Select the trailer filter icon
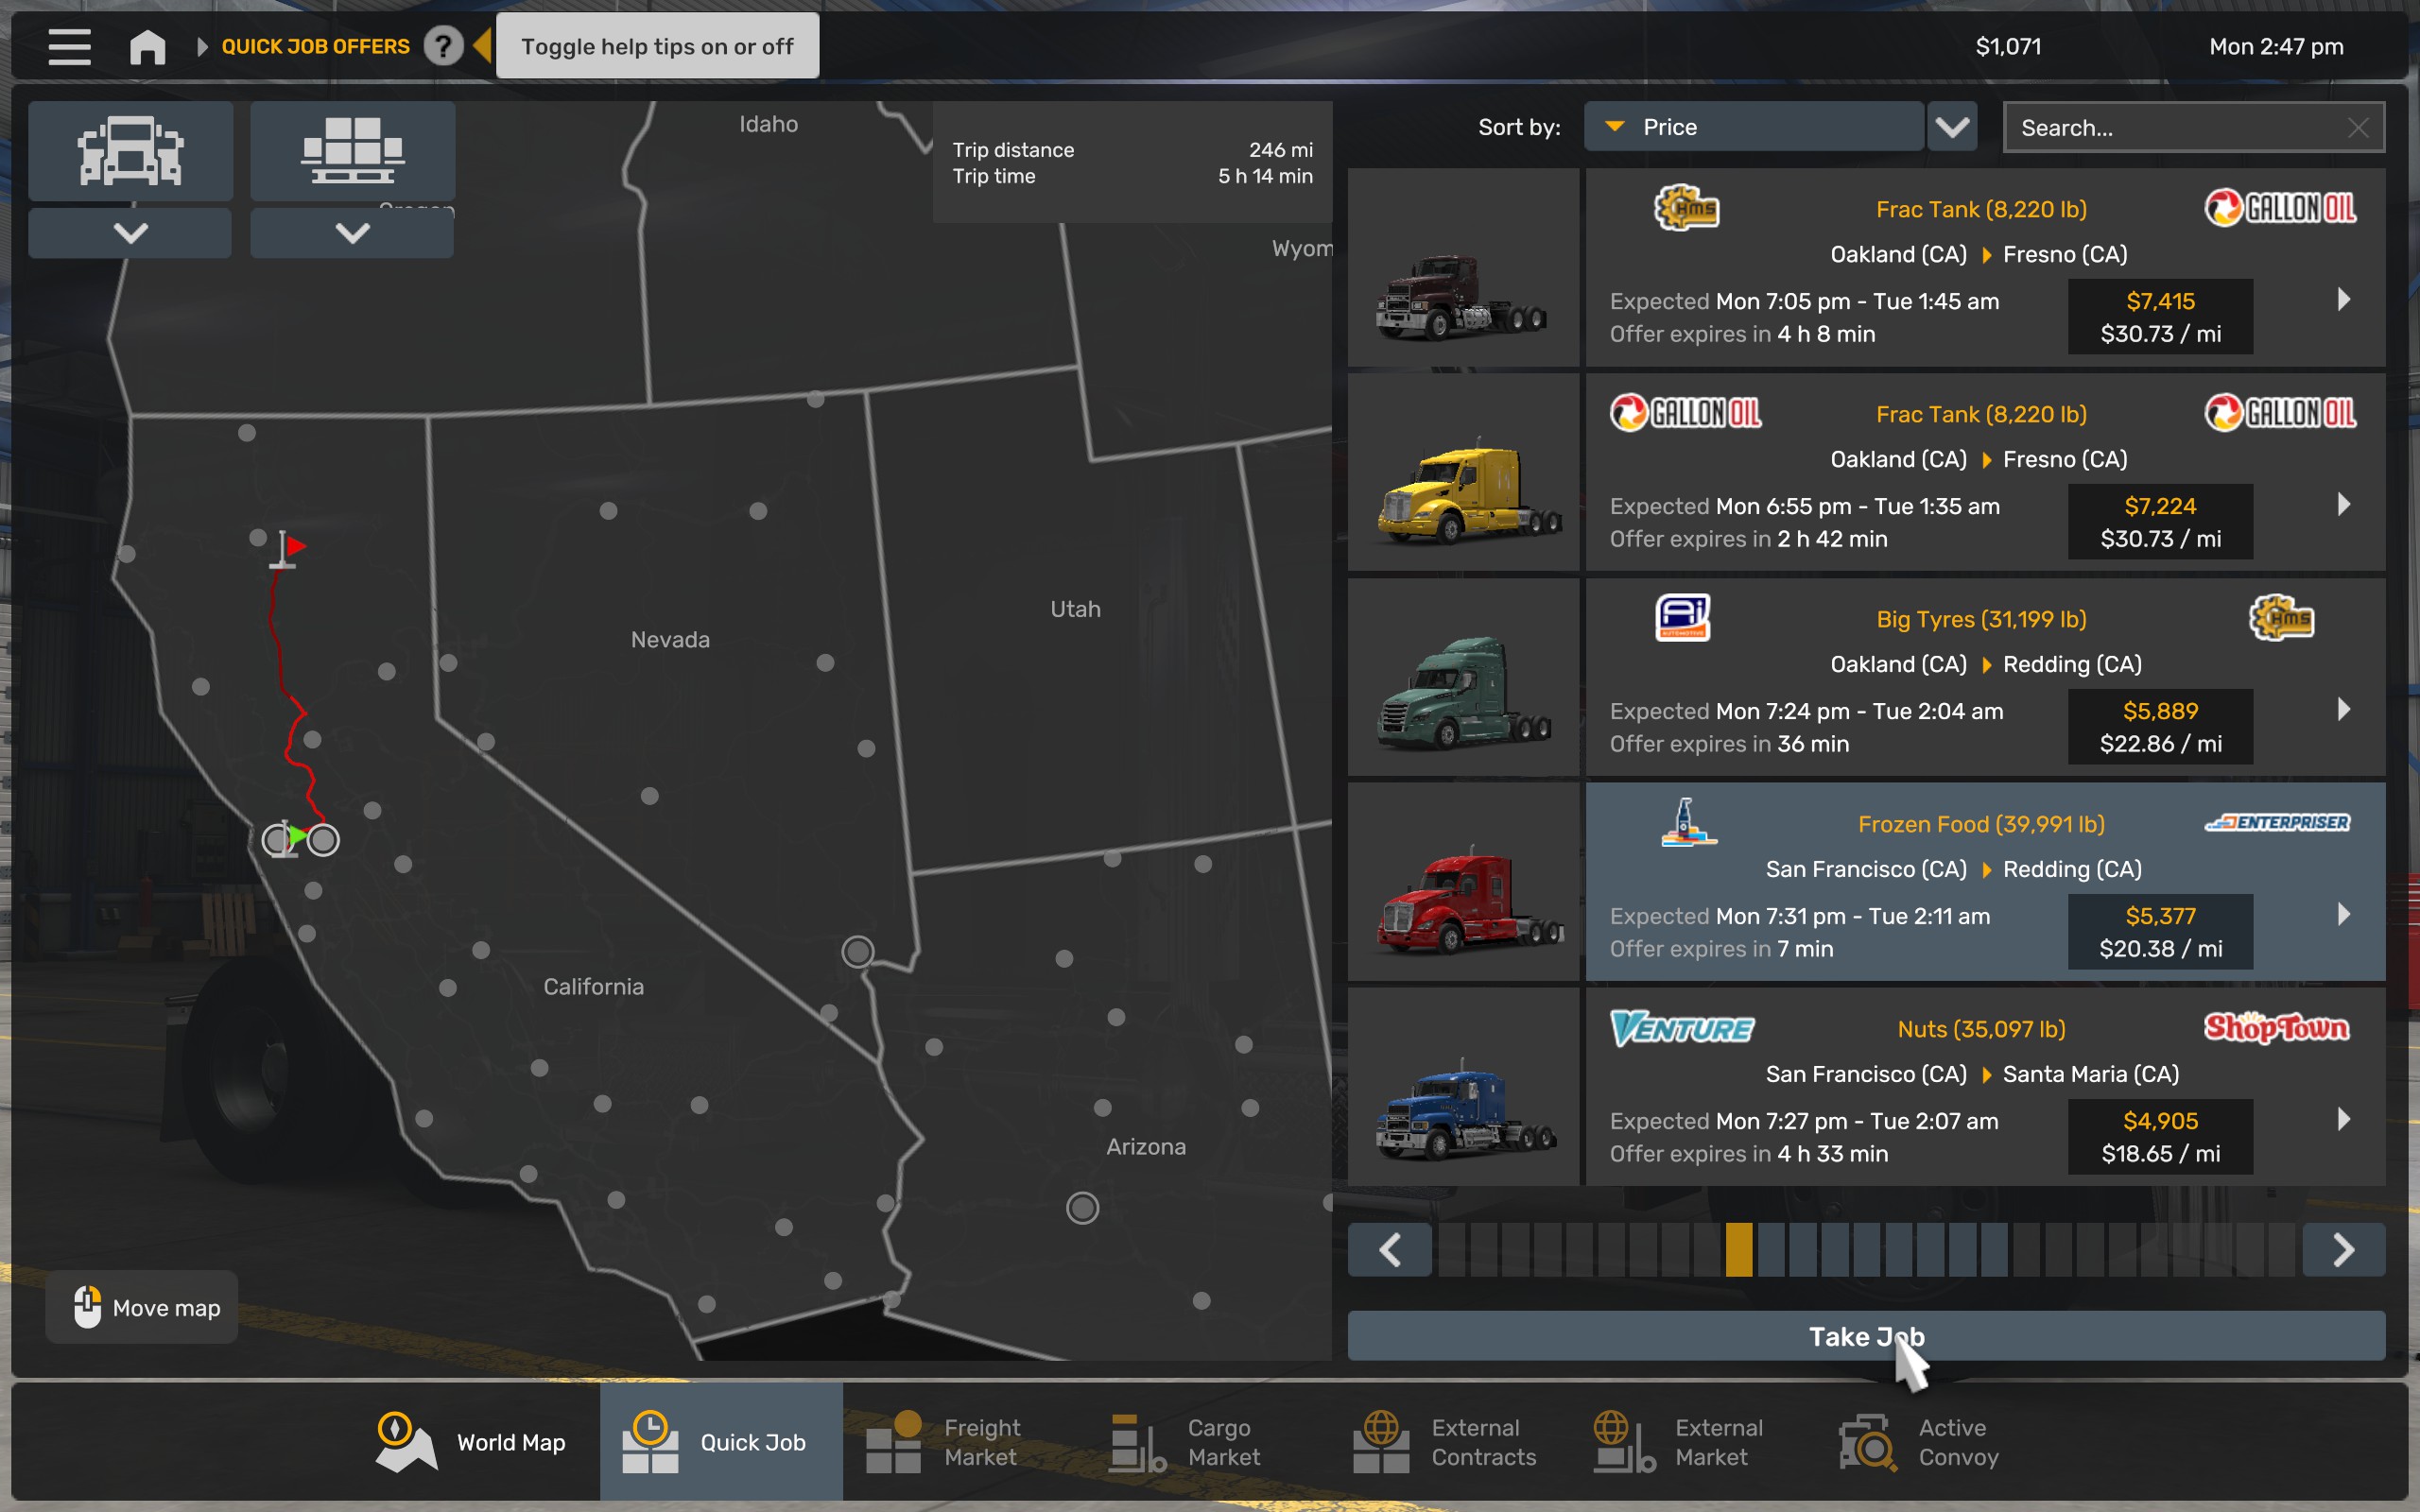Image resolution: width=2420 pixels, height=1512 pixels. pos(352,151)
